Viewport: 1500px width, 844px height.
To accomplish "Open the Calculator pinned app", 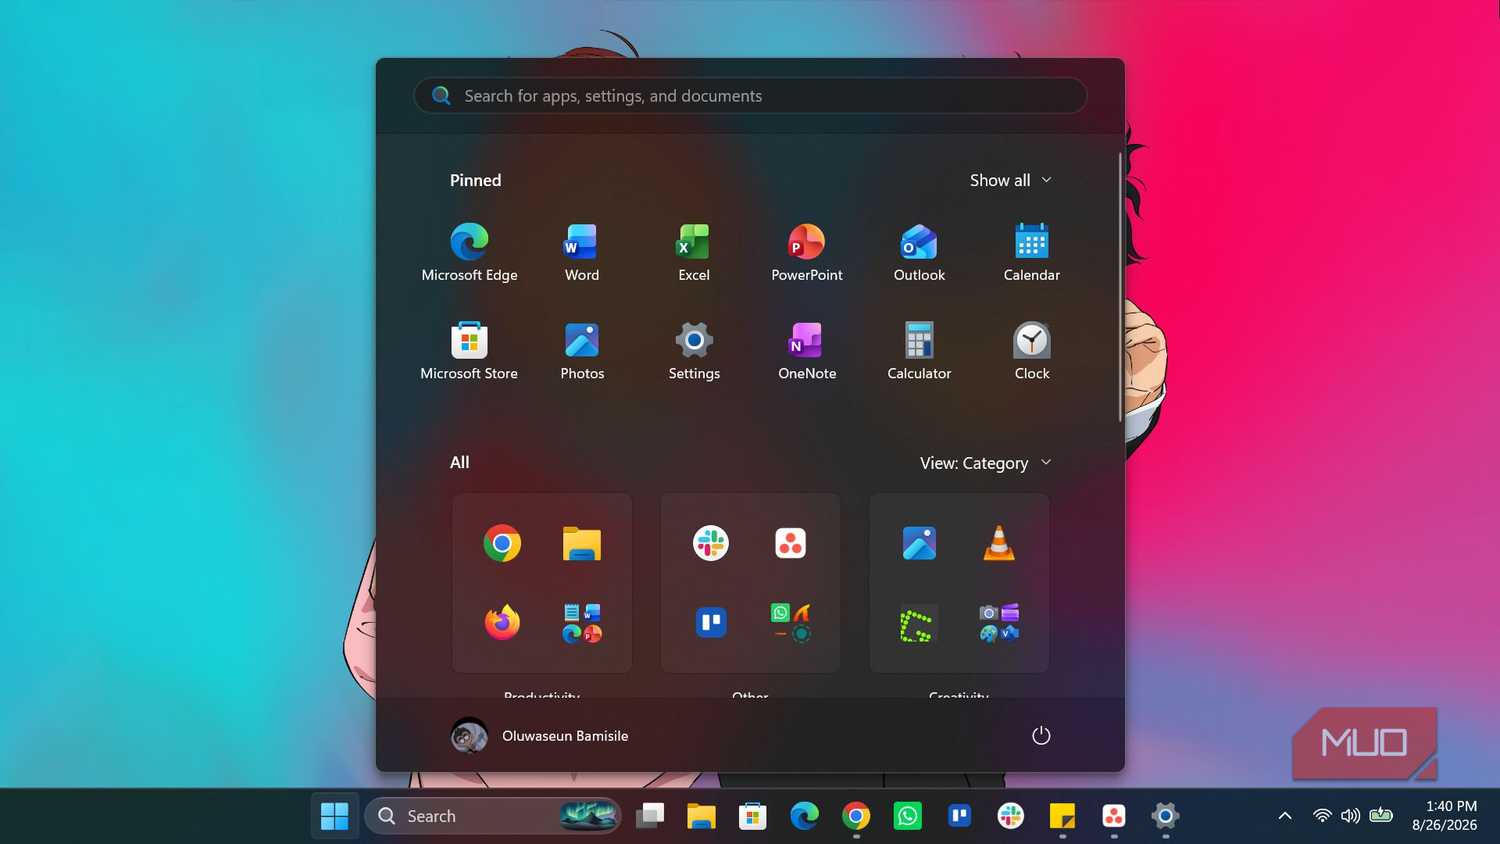I will pos(919,351).
